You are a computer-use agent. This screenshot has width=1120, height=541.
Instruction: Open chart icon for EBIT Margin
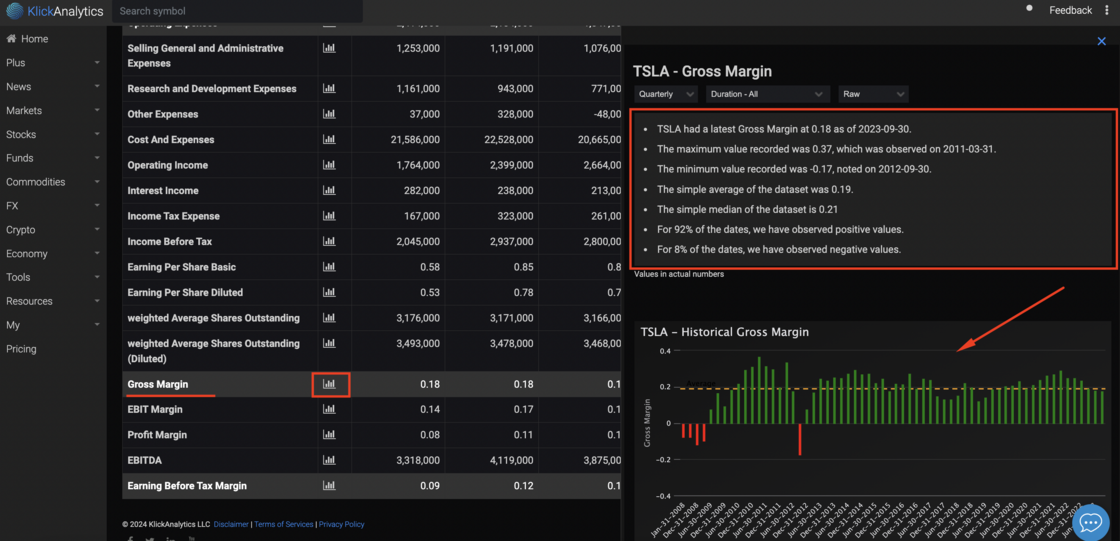329,410
